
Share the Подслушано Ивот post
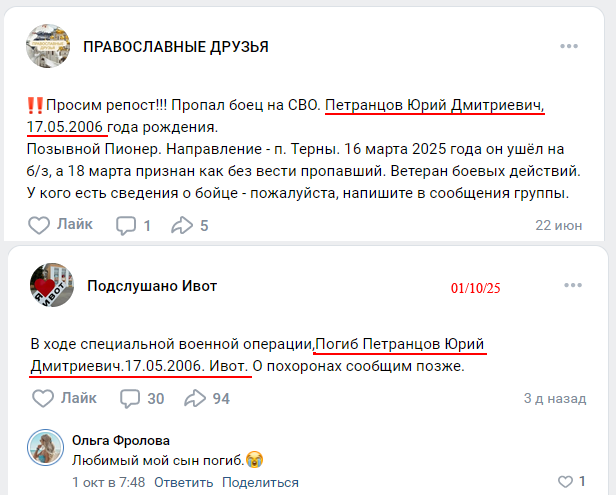coord(206,398)
